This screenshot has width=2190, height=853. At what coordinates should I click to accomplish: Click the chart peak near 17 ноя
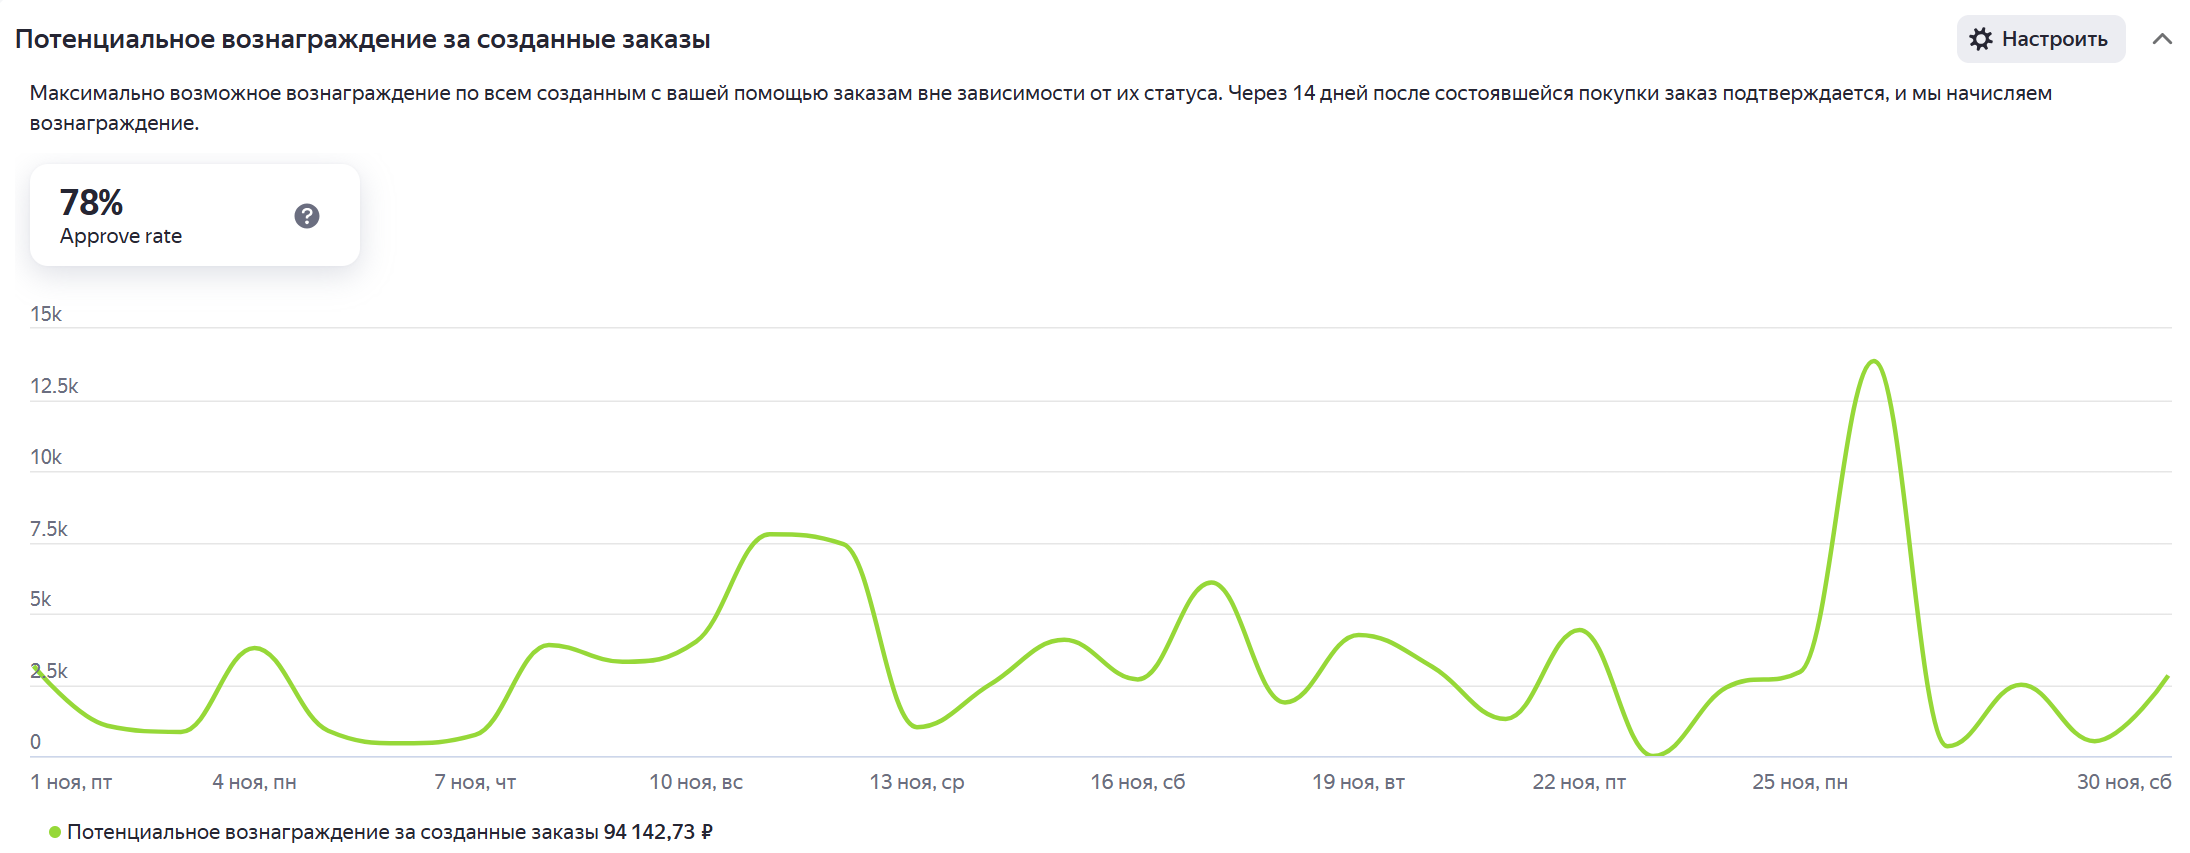pos(1211,582)
